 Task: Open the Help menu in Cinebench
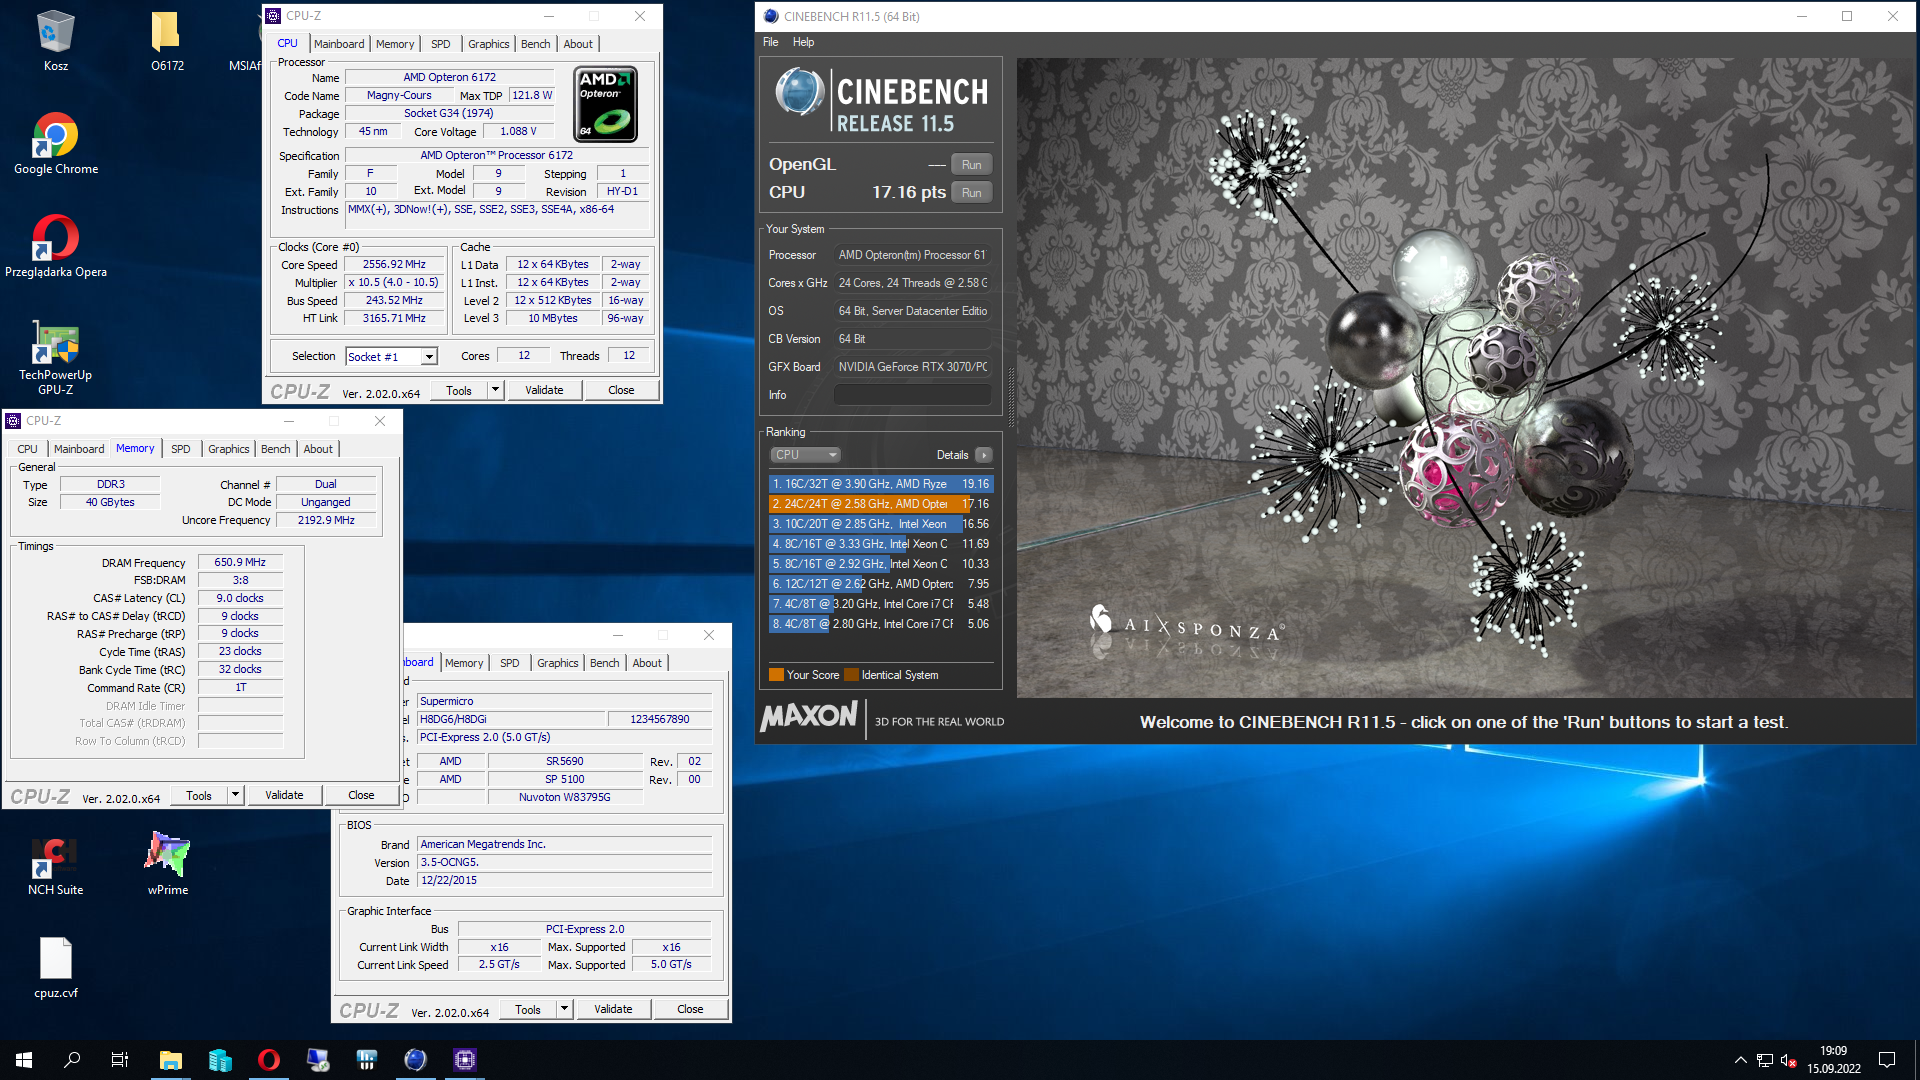pos(803,42)
